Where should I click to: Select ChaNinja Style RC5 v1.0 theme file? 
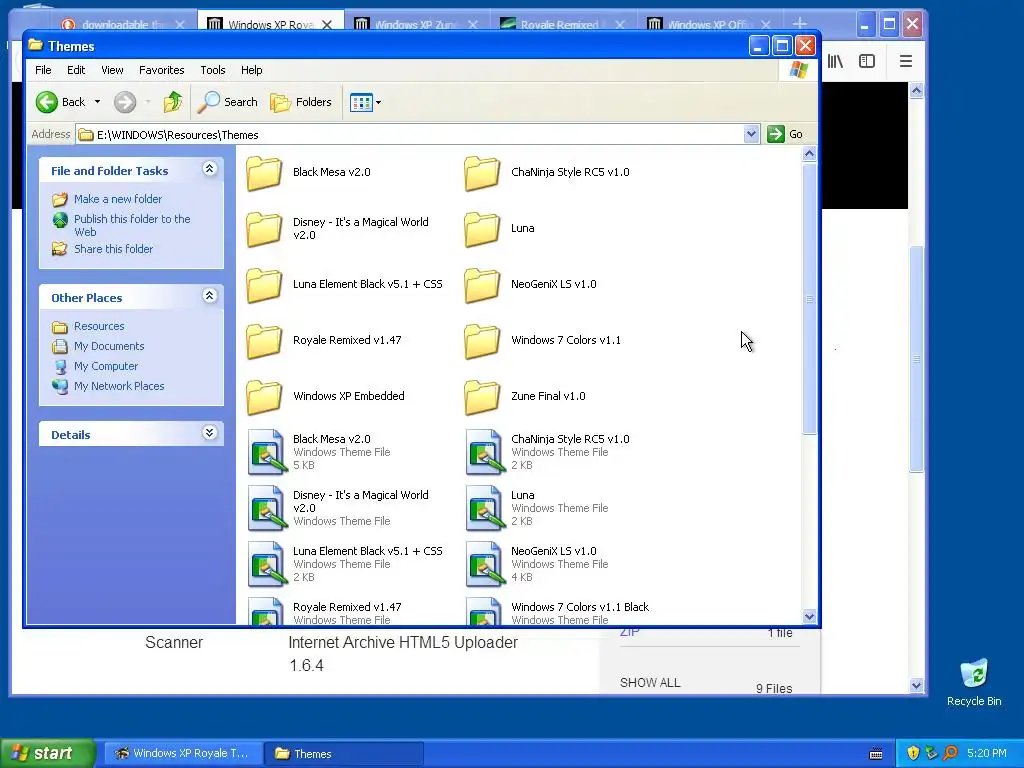[548, 452]
